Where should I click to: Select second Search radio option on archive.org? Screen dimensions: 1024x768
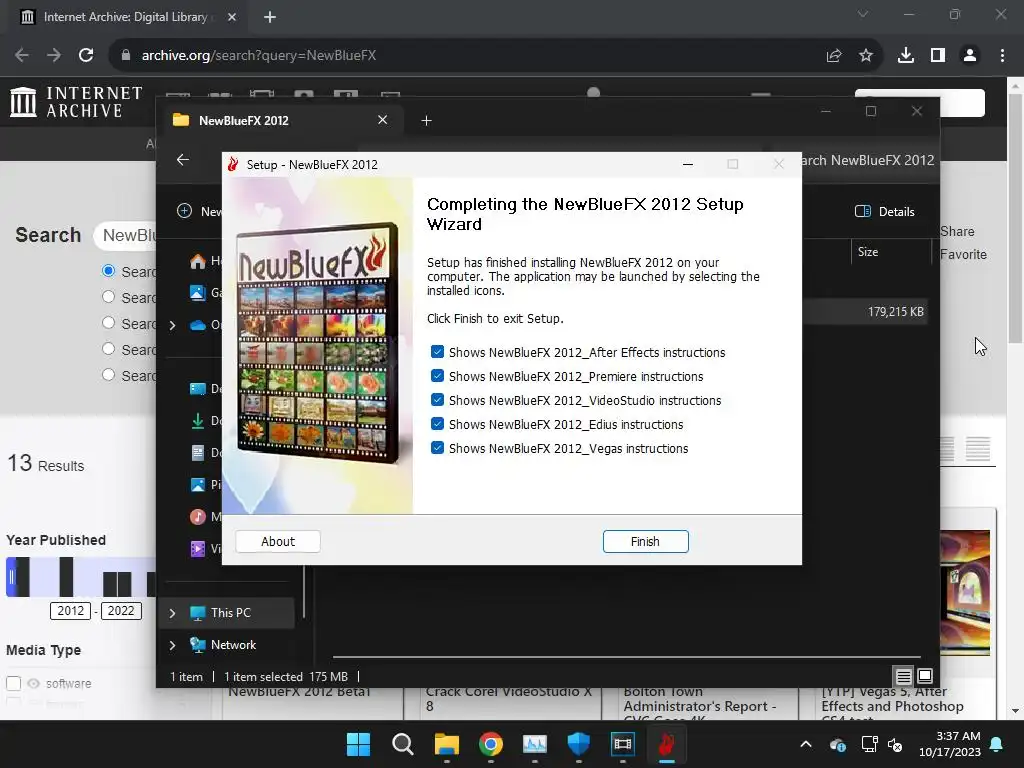108,296
